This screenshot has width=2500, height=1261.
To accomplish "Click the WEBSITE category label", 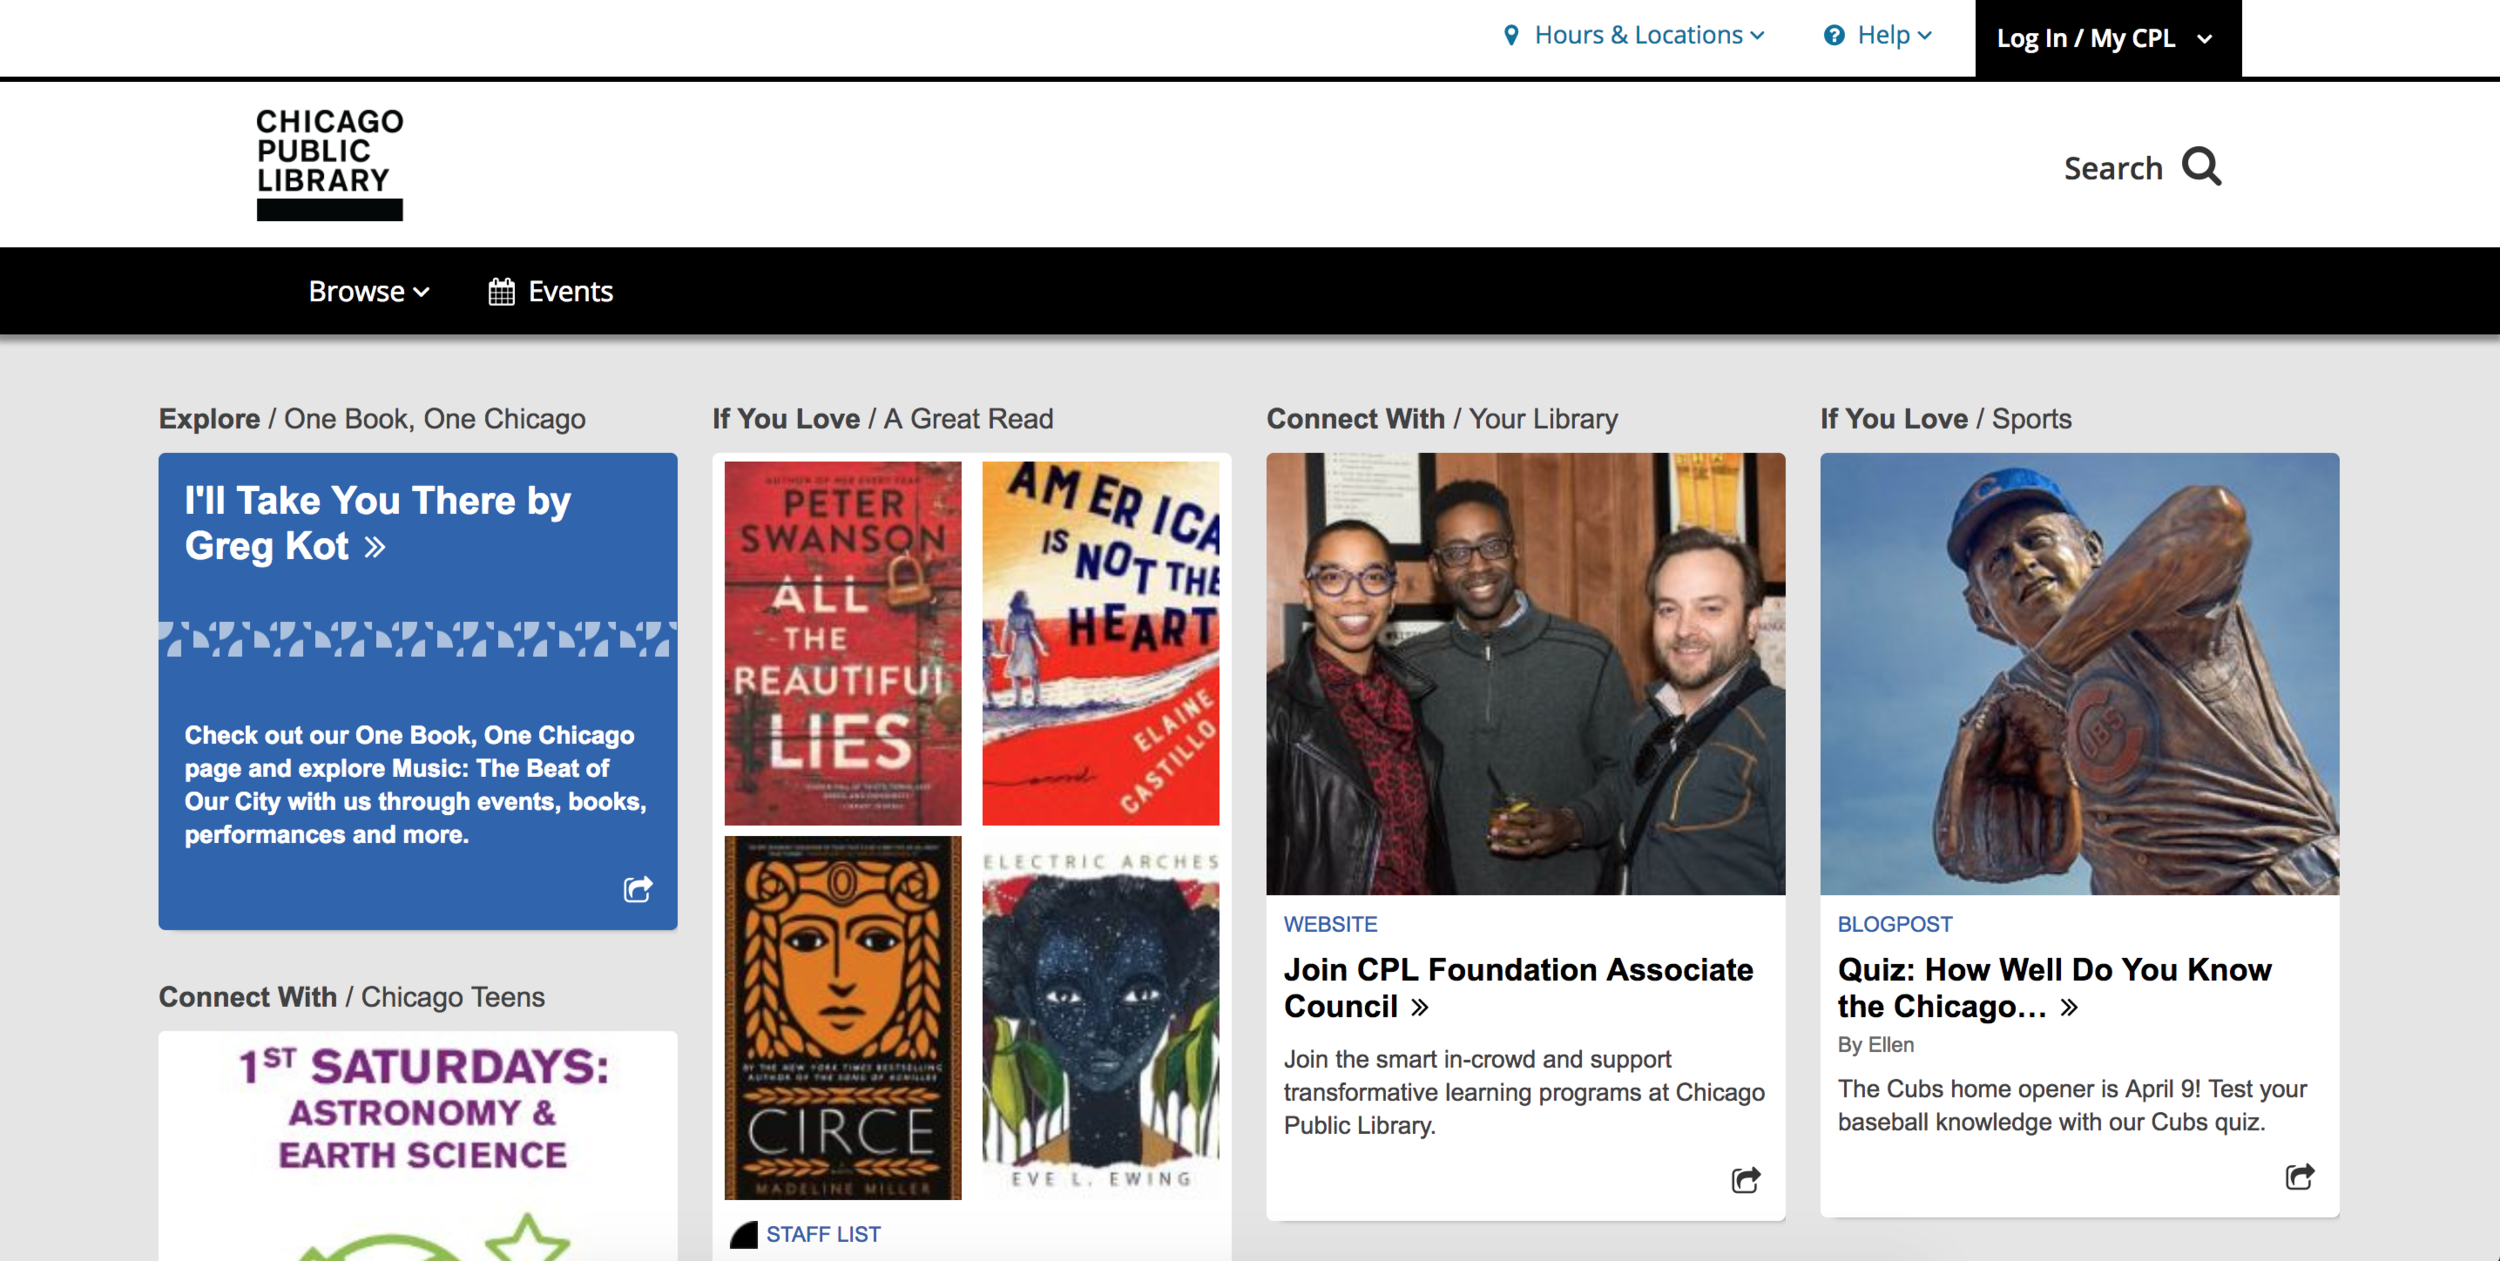I will [1330, 925].
